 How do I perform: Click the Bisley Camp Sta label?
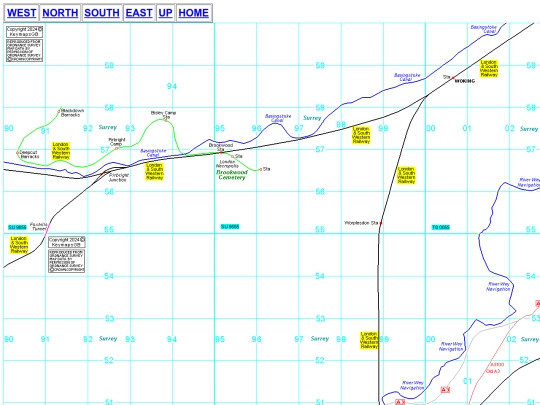point(164,115)
